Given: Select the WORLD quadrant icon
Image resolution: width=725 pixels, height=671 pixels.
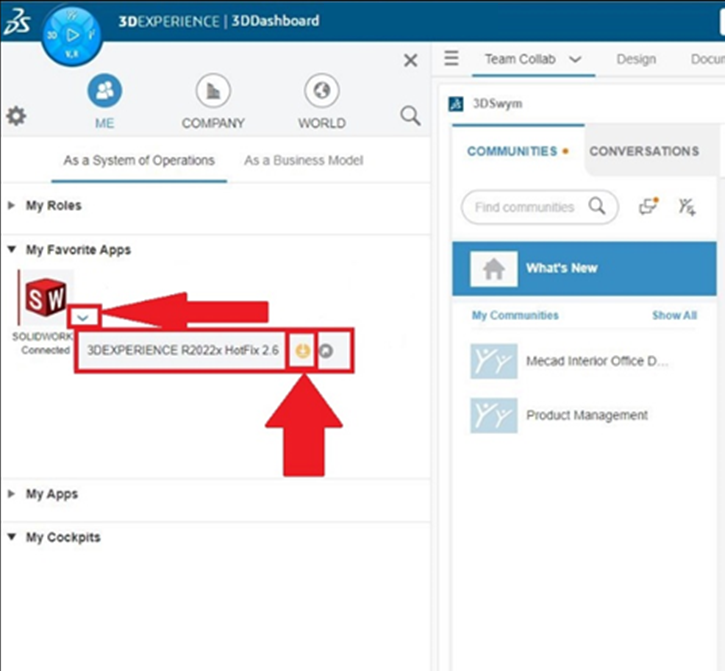Looking at the screenshot, I should (x=321, y=92).
